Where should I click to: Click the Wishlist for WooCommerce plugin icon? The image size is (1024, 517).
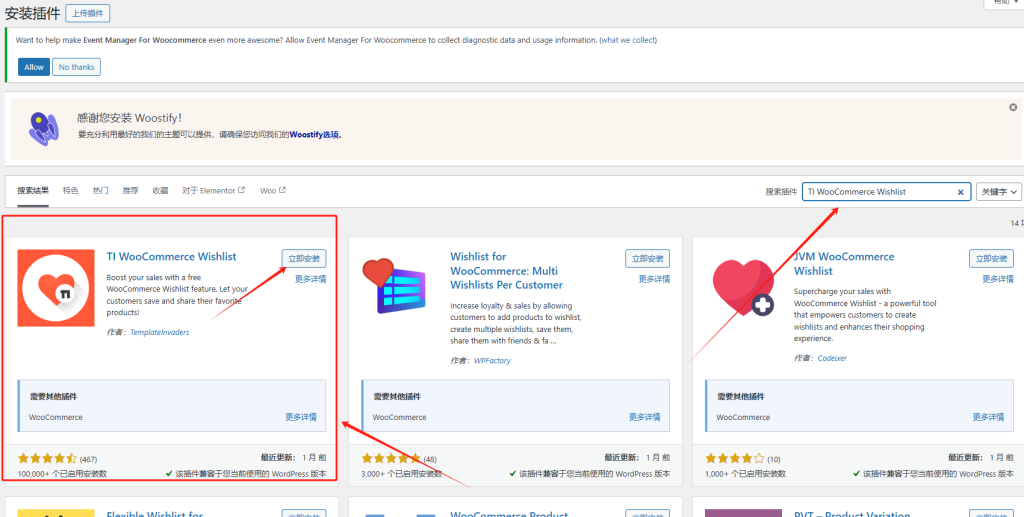pos(400,288)
